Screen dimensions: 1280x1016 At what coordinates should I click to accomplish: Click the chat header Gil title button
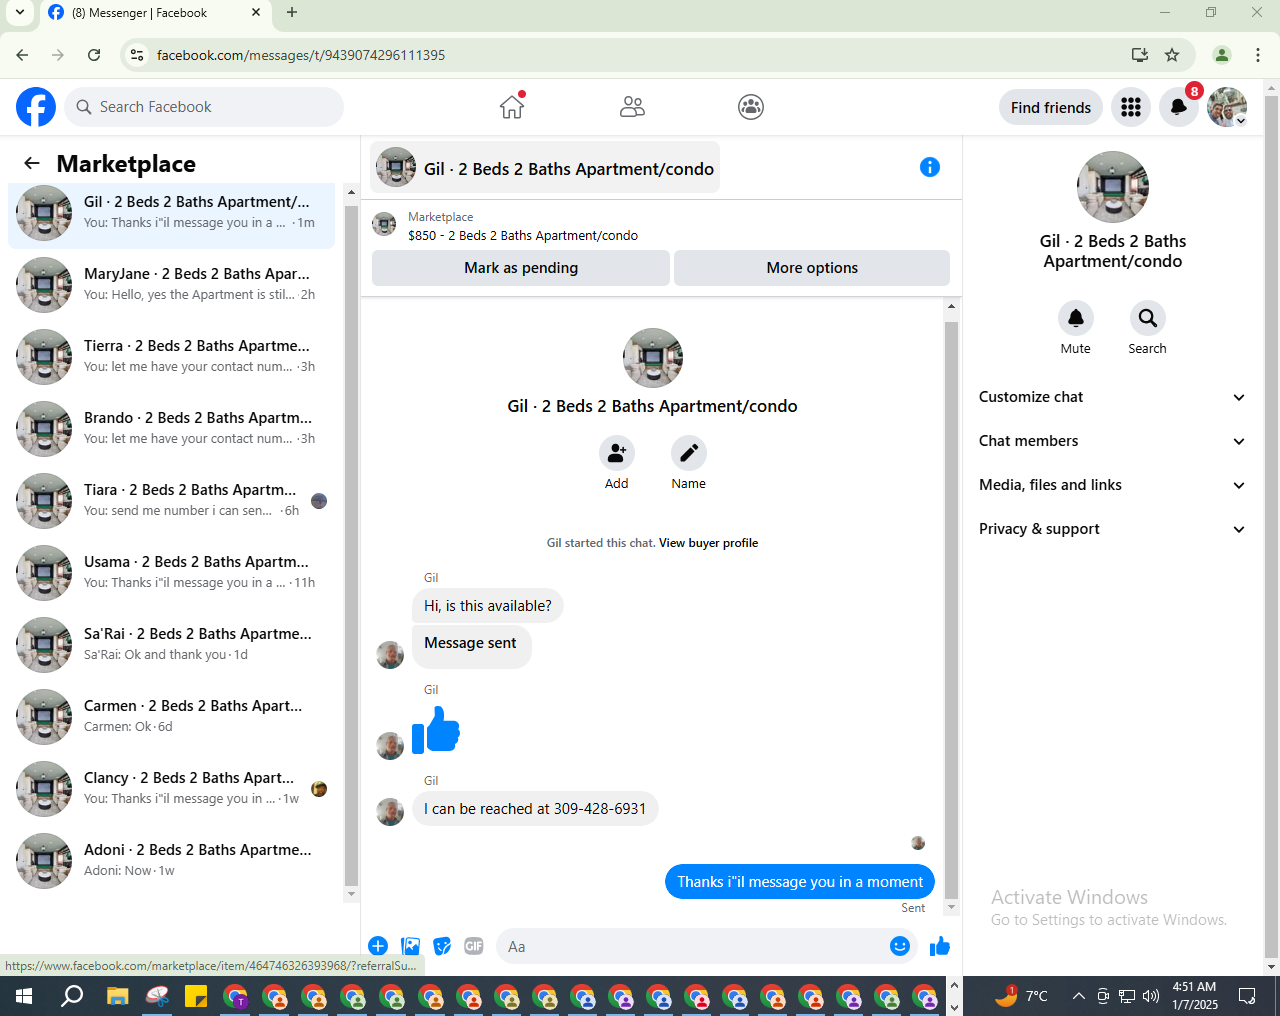[545, 168]
